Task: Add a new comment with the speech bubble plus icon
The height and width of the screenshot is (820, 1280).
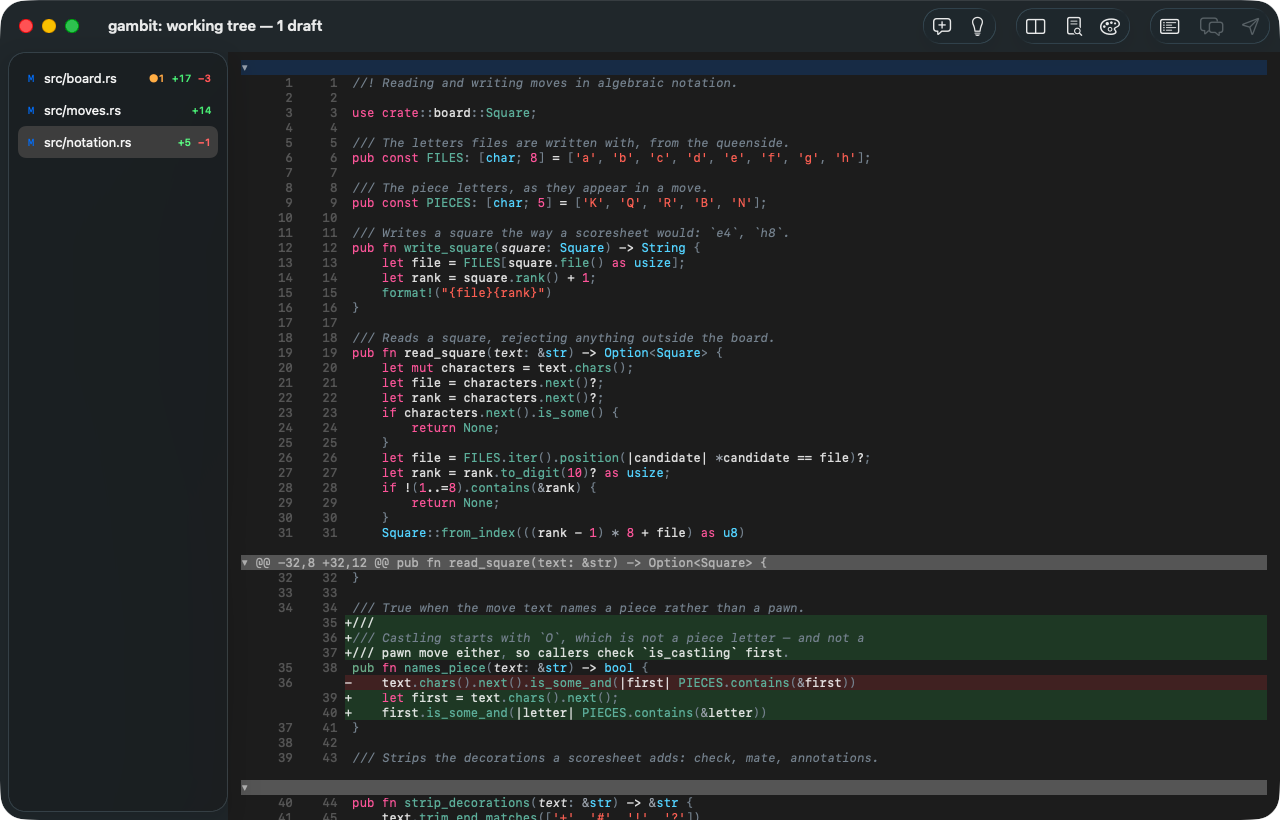Action: pos(942,27)
